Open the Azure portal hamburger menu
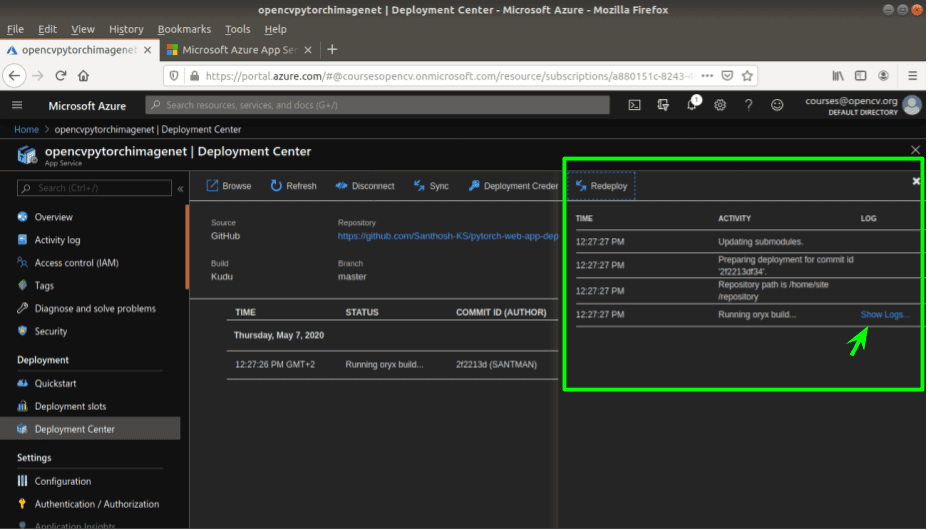930x530 pixels. click(17, 106)
